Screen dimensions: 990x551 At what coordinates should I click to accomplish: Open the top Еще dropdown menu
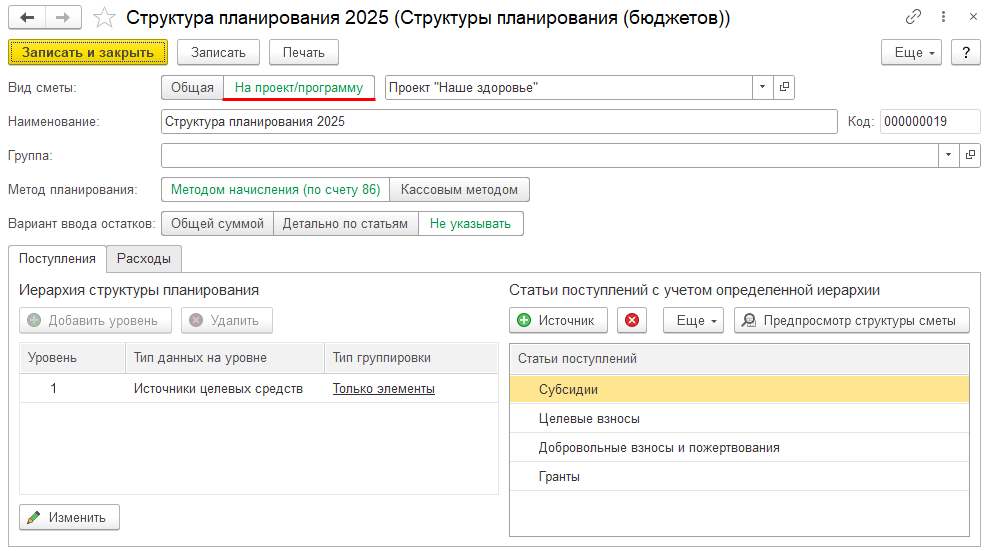tap(912, 52)
